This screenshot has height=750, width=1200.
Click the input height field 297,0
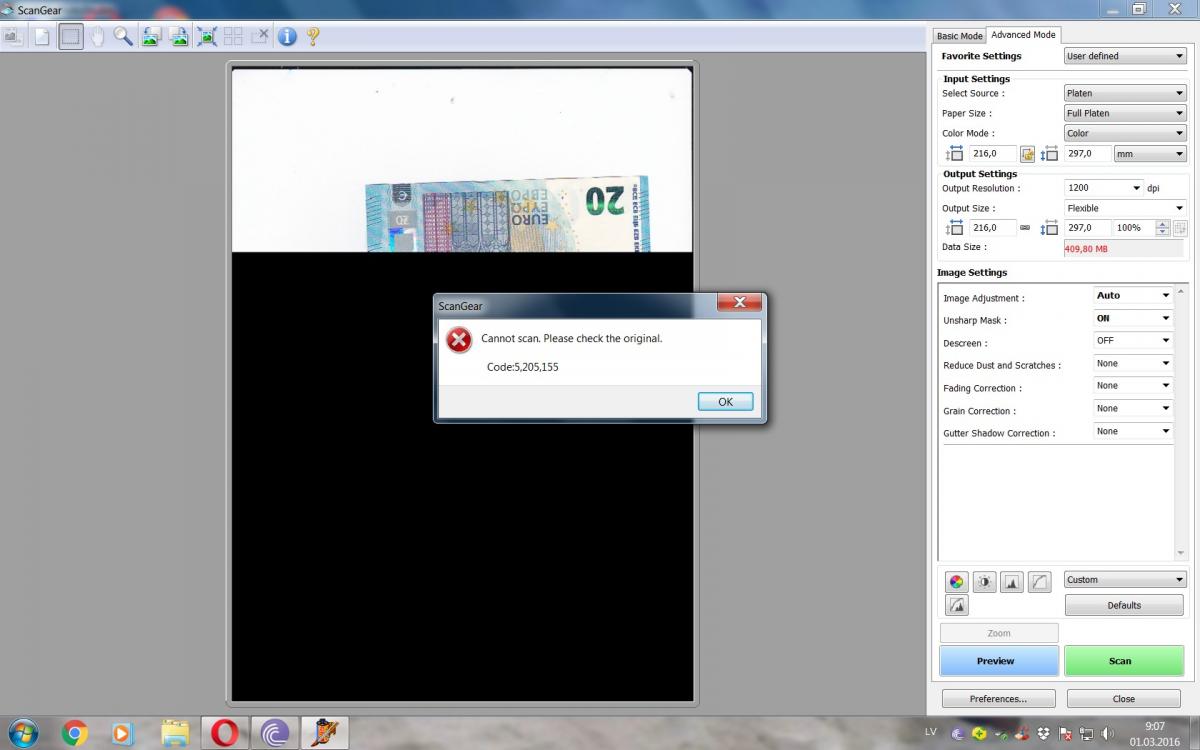pos(1087,154)
